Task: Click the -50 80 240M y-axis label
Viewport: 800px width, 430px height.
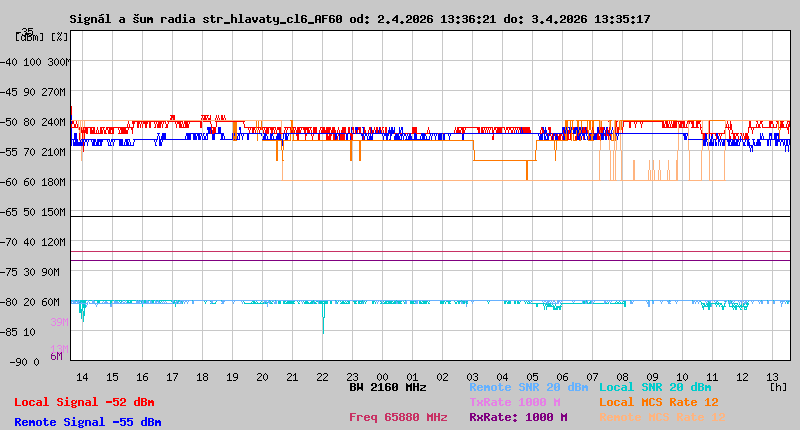Action: click(x=41, y=122)
